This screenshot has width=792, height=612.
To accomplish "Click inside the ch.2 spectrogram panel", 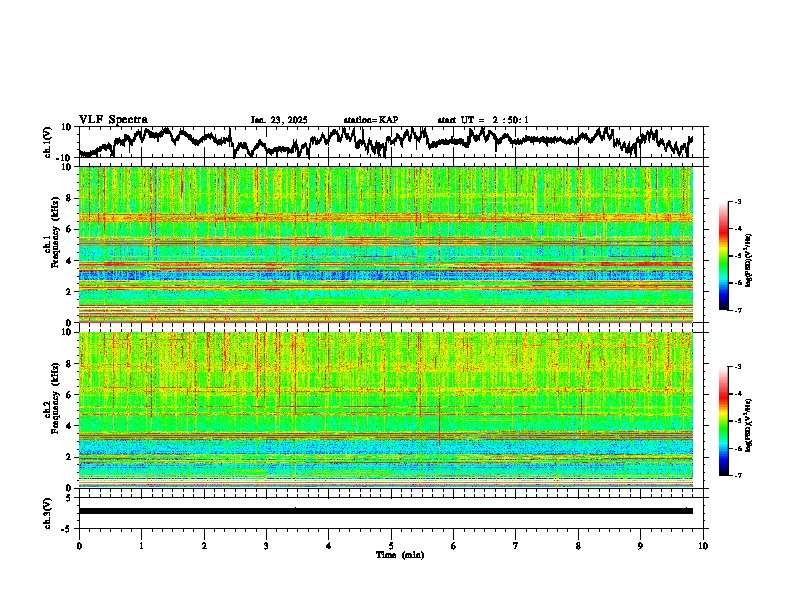I will [386, 410].
